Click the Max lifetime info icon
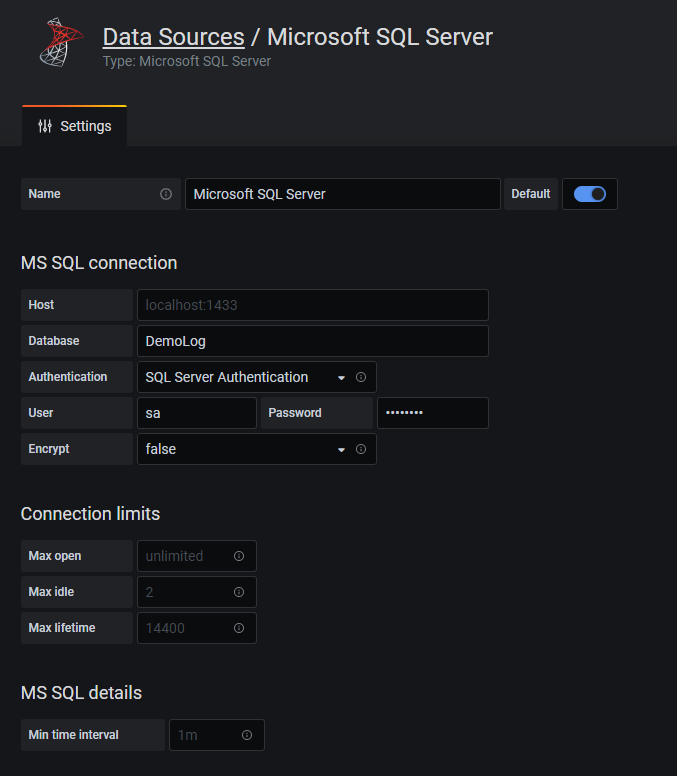The height and width of the screenshot is (776, 677). 239,628
